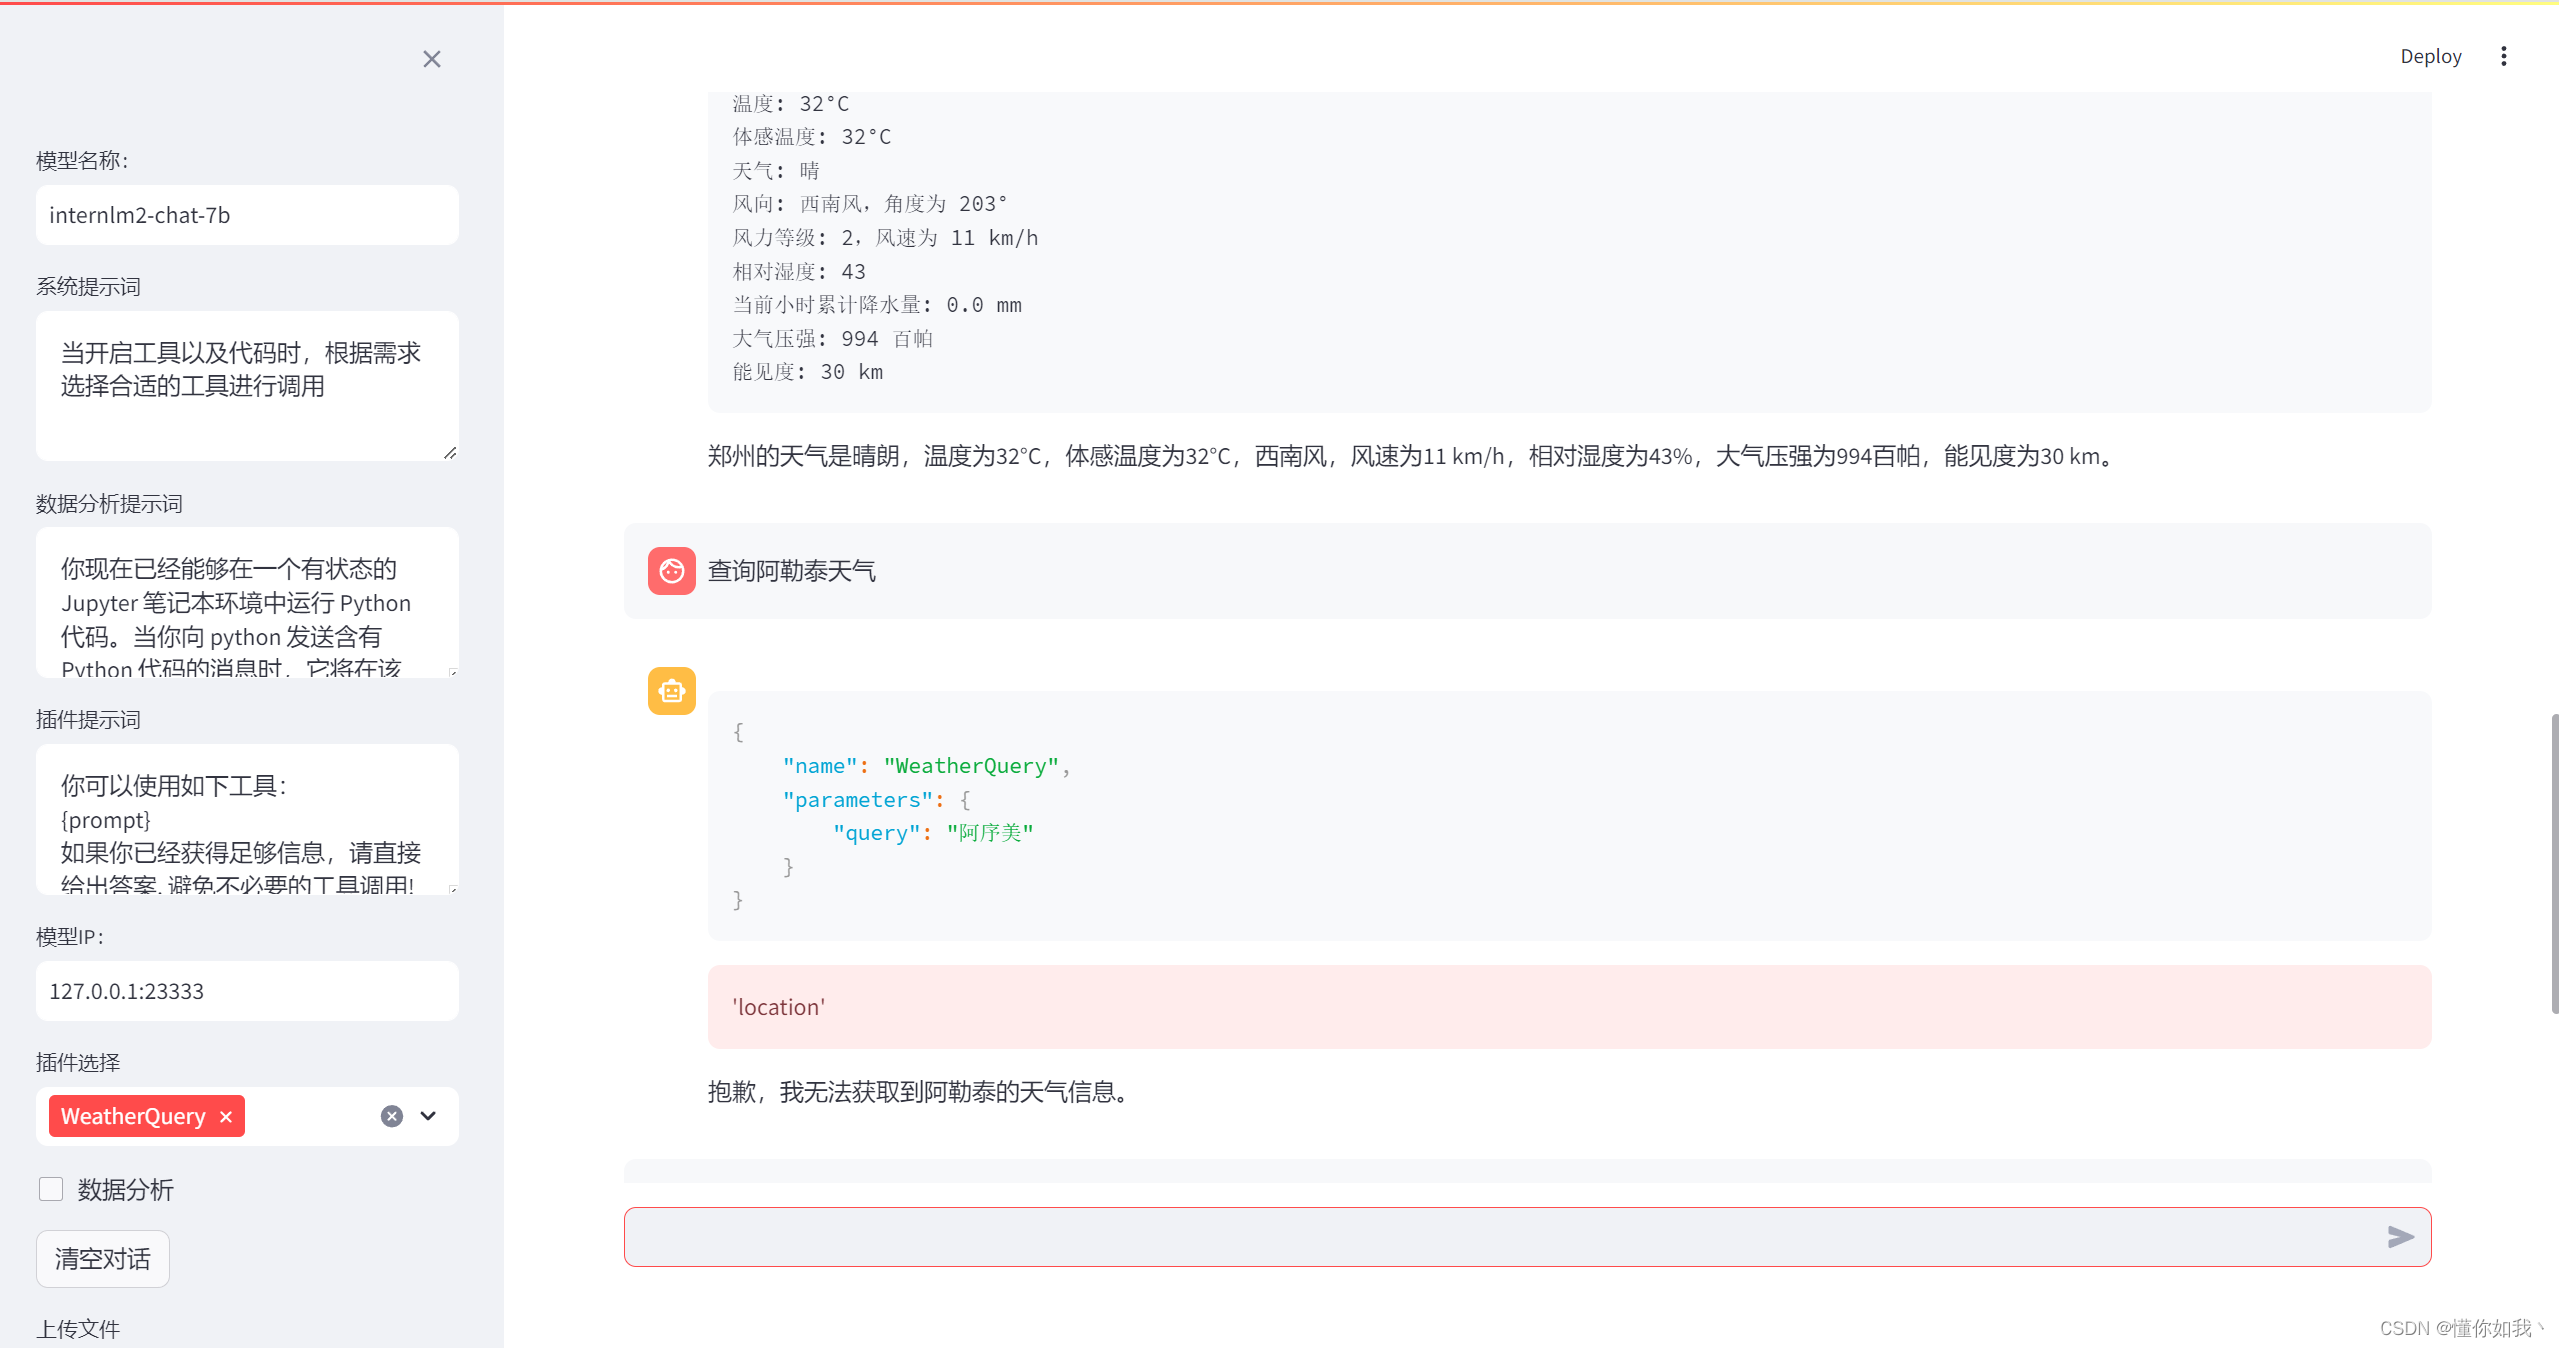The width and height of the screenshot is (2559, 1348).
Task: Open the three-dot main menu
Action: tap(2504, 56)
